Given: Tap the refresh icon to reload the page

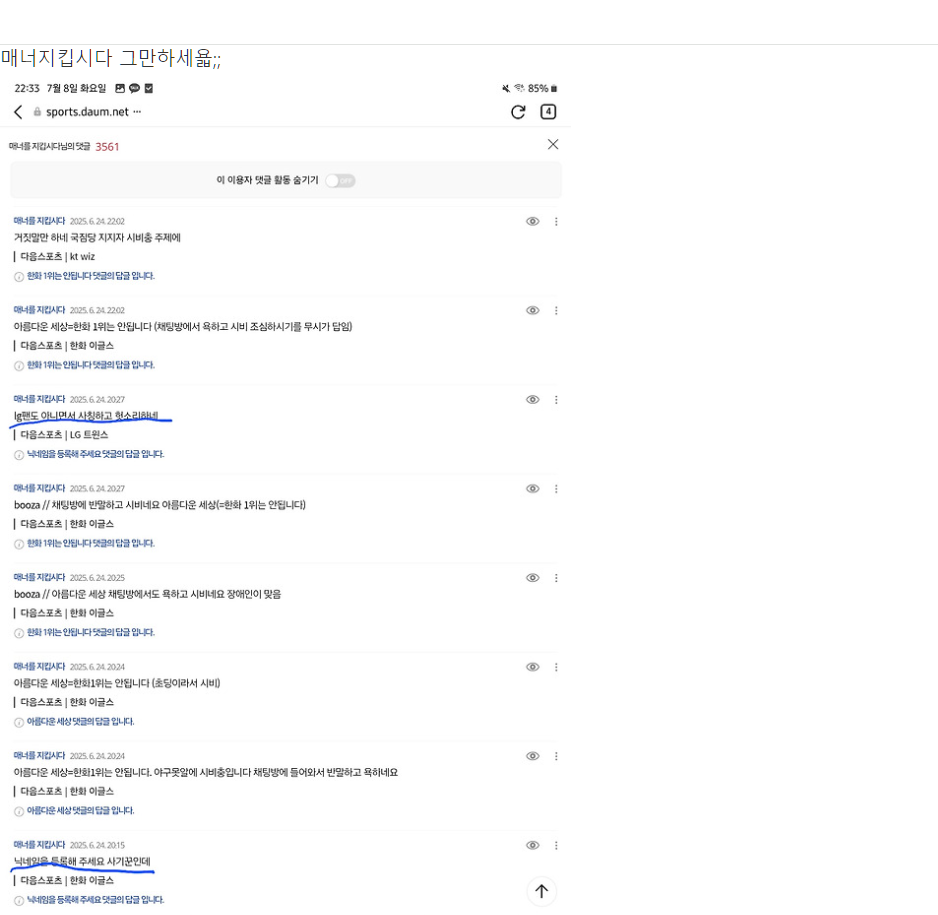Looking at the screenshot, I should (518, 113).
